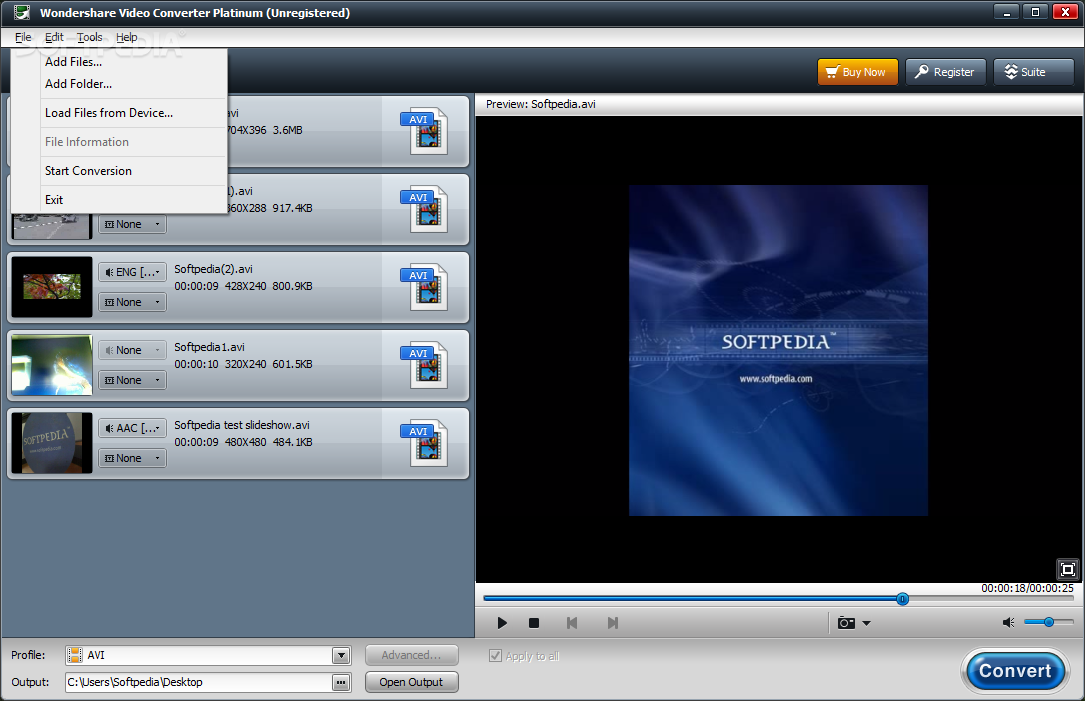The image size is (1085, 701).
Task: Open AAC audio dropdown for slideshow file
Action: [x=132, y=429]
